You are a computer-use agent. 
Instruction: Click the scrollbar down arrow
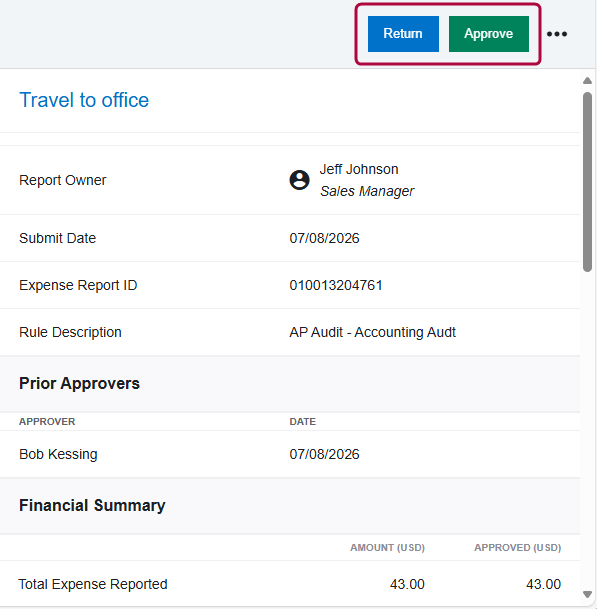(x=587, y=594)
